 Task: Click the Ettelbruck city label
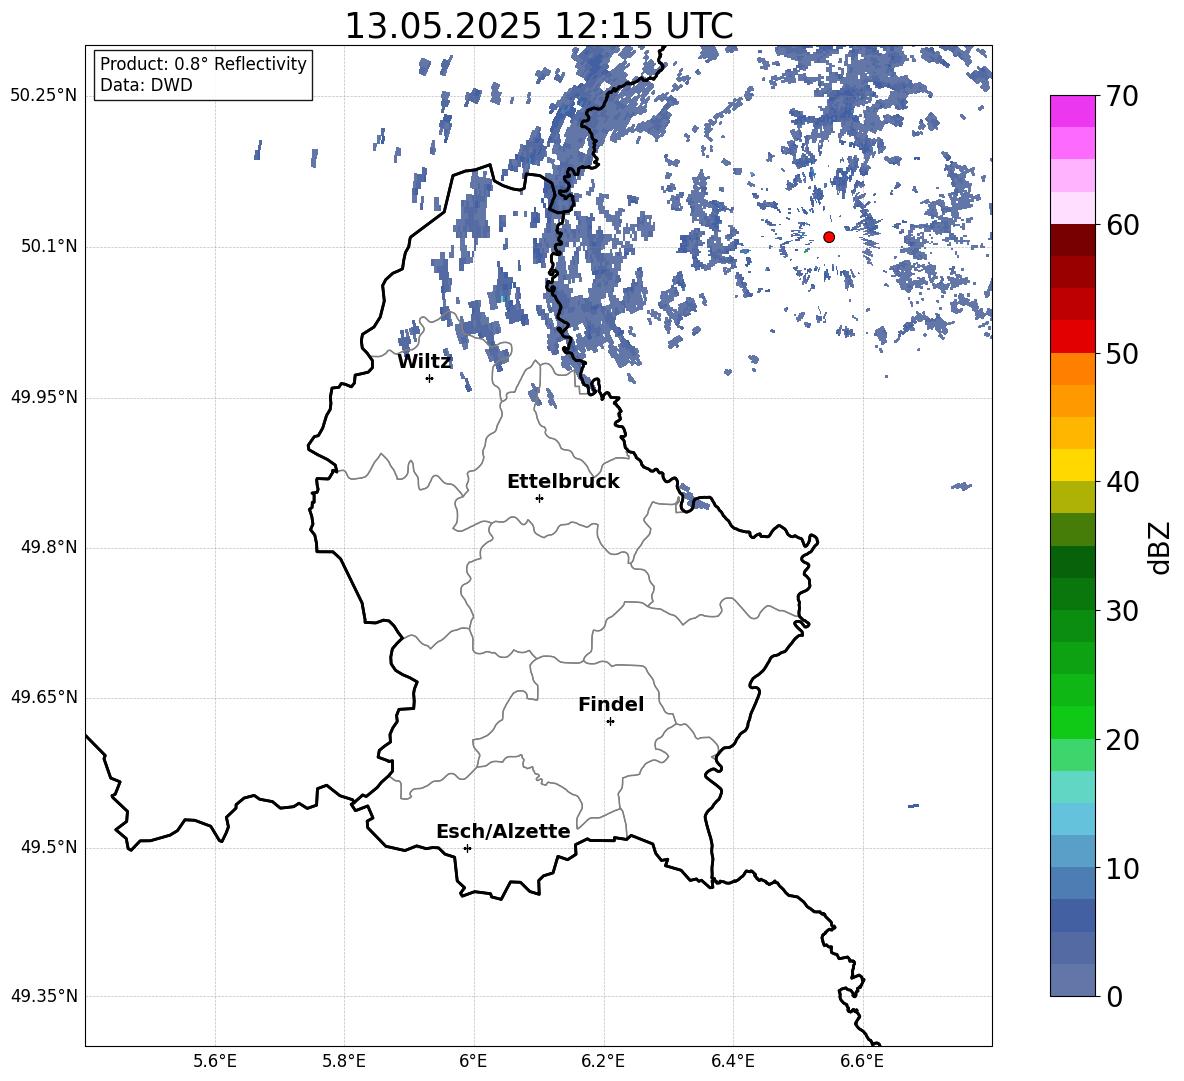(563, 482)
